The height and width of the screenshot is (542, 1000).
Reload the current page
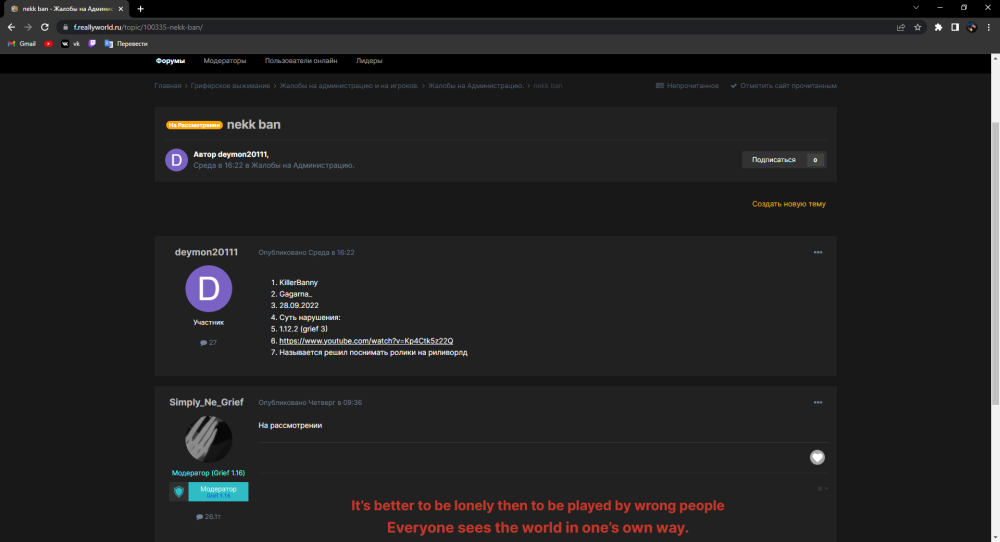click(x=45, y=27)
